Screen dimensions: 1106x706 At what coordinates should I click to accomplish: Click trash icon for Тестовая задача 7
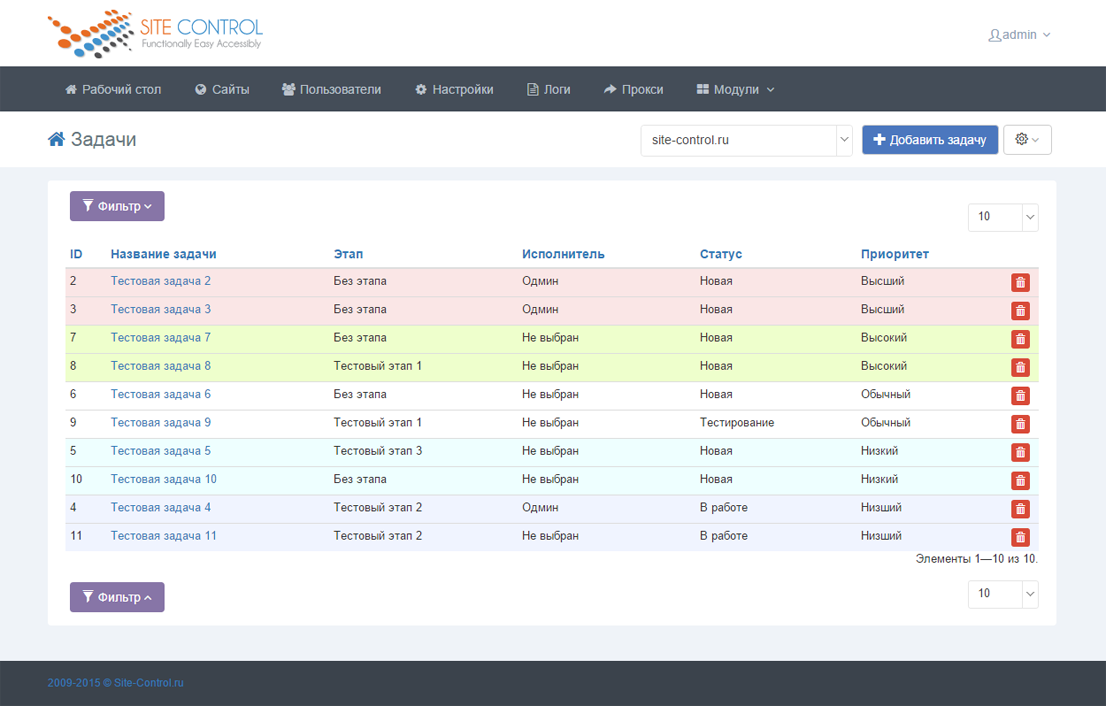click(1019, 339)
